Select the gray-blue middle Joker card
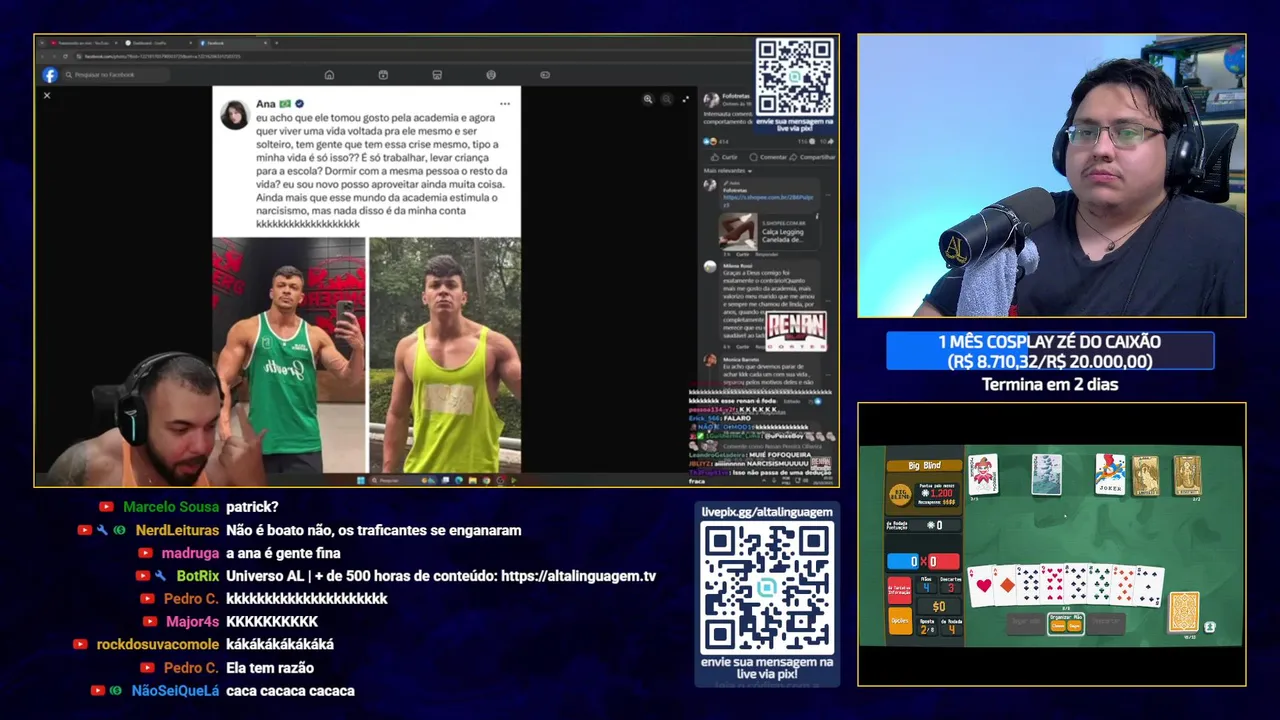The image size is (1280, 720). 1046,475
